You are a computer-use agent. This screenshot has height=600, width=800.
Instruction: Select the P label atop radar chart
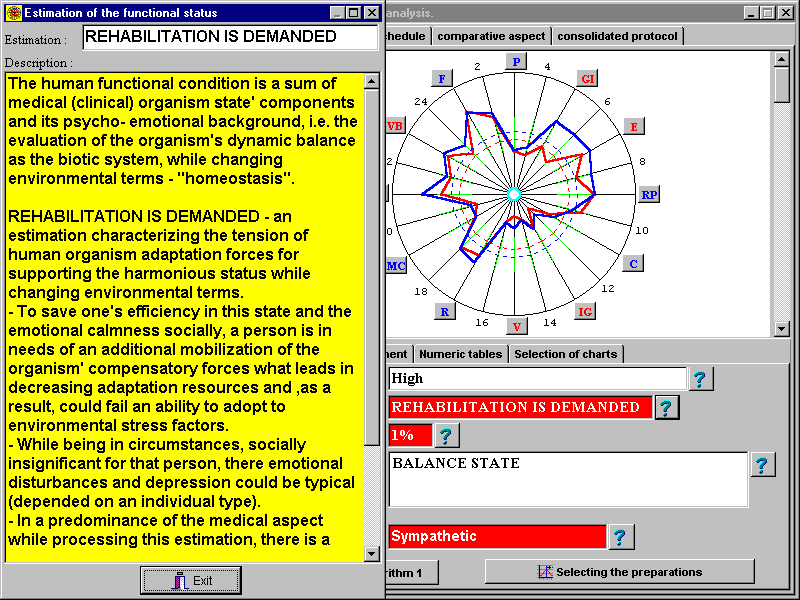[516, 61]
